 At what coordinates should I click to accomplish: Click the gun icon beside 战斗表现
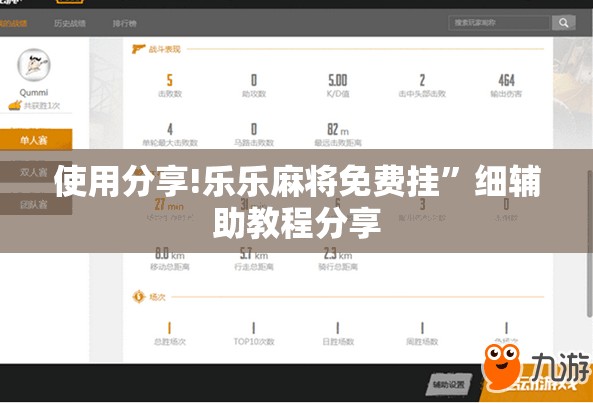[x=138, y=49]
